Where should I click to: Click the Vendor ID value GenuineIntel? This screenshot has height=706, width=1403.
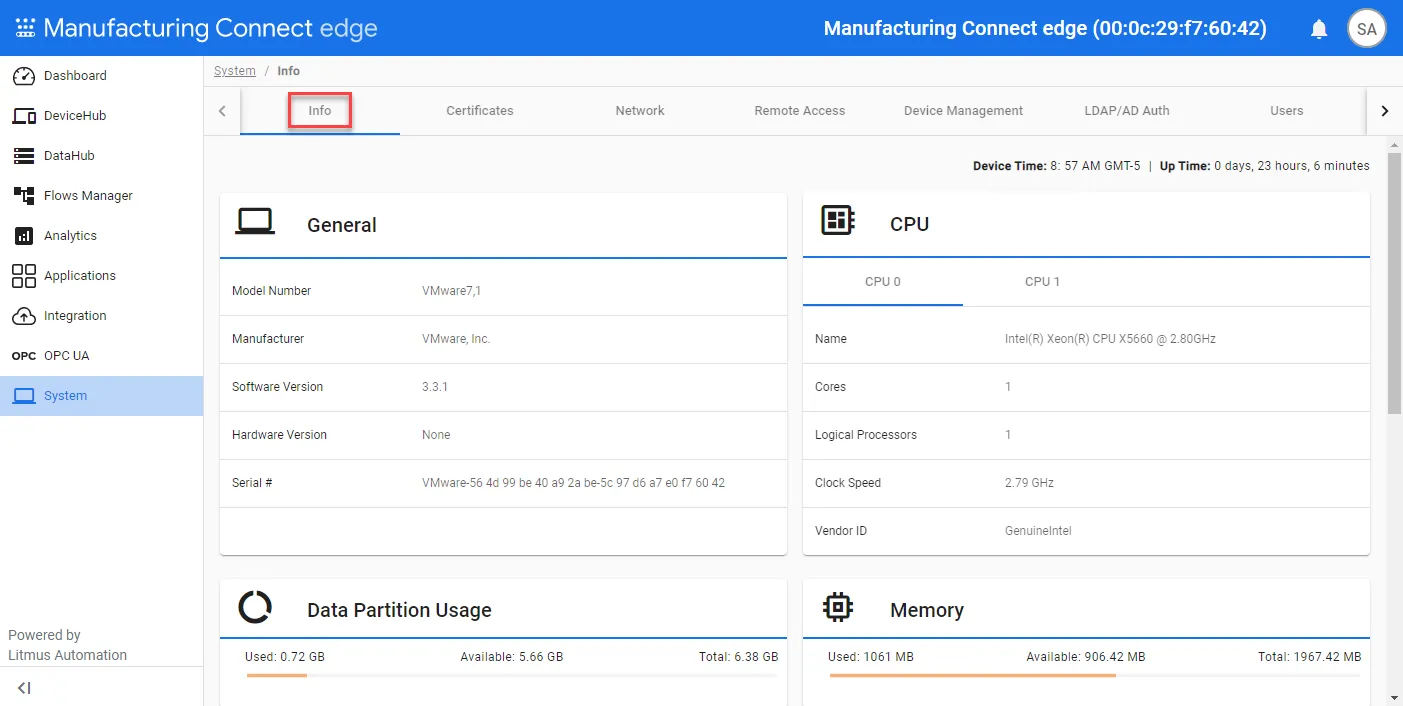(x=1038, y=531)
